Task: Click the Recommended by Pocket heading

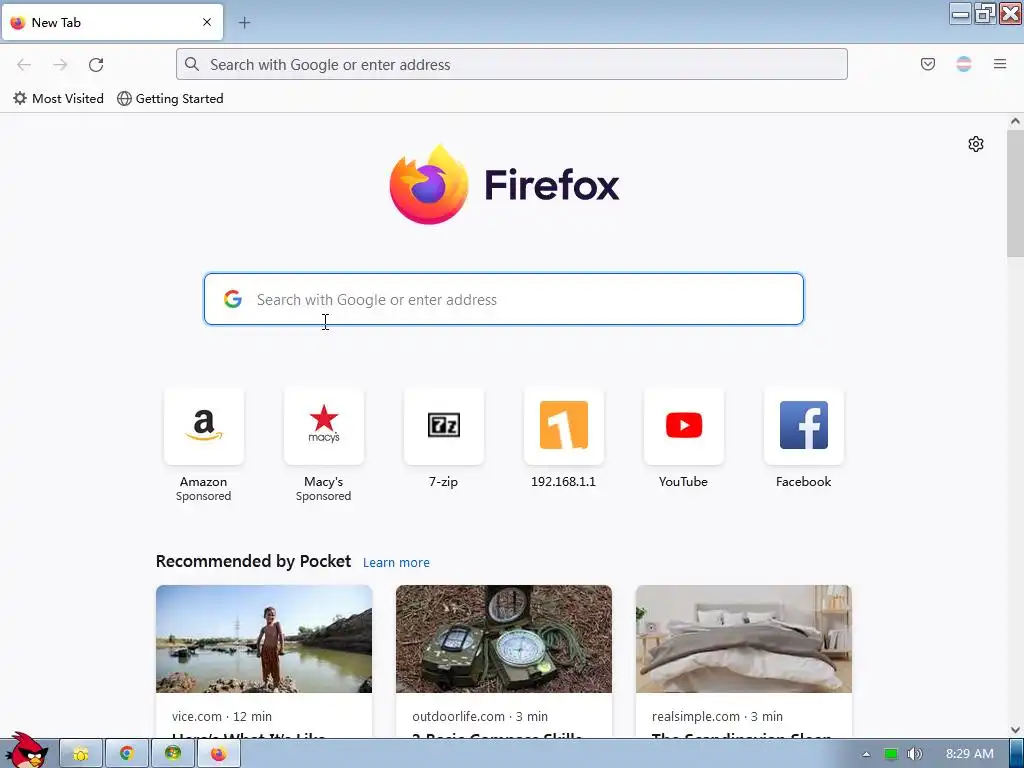Action: click(253, 562)
